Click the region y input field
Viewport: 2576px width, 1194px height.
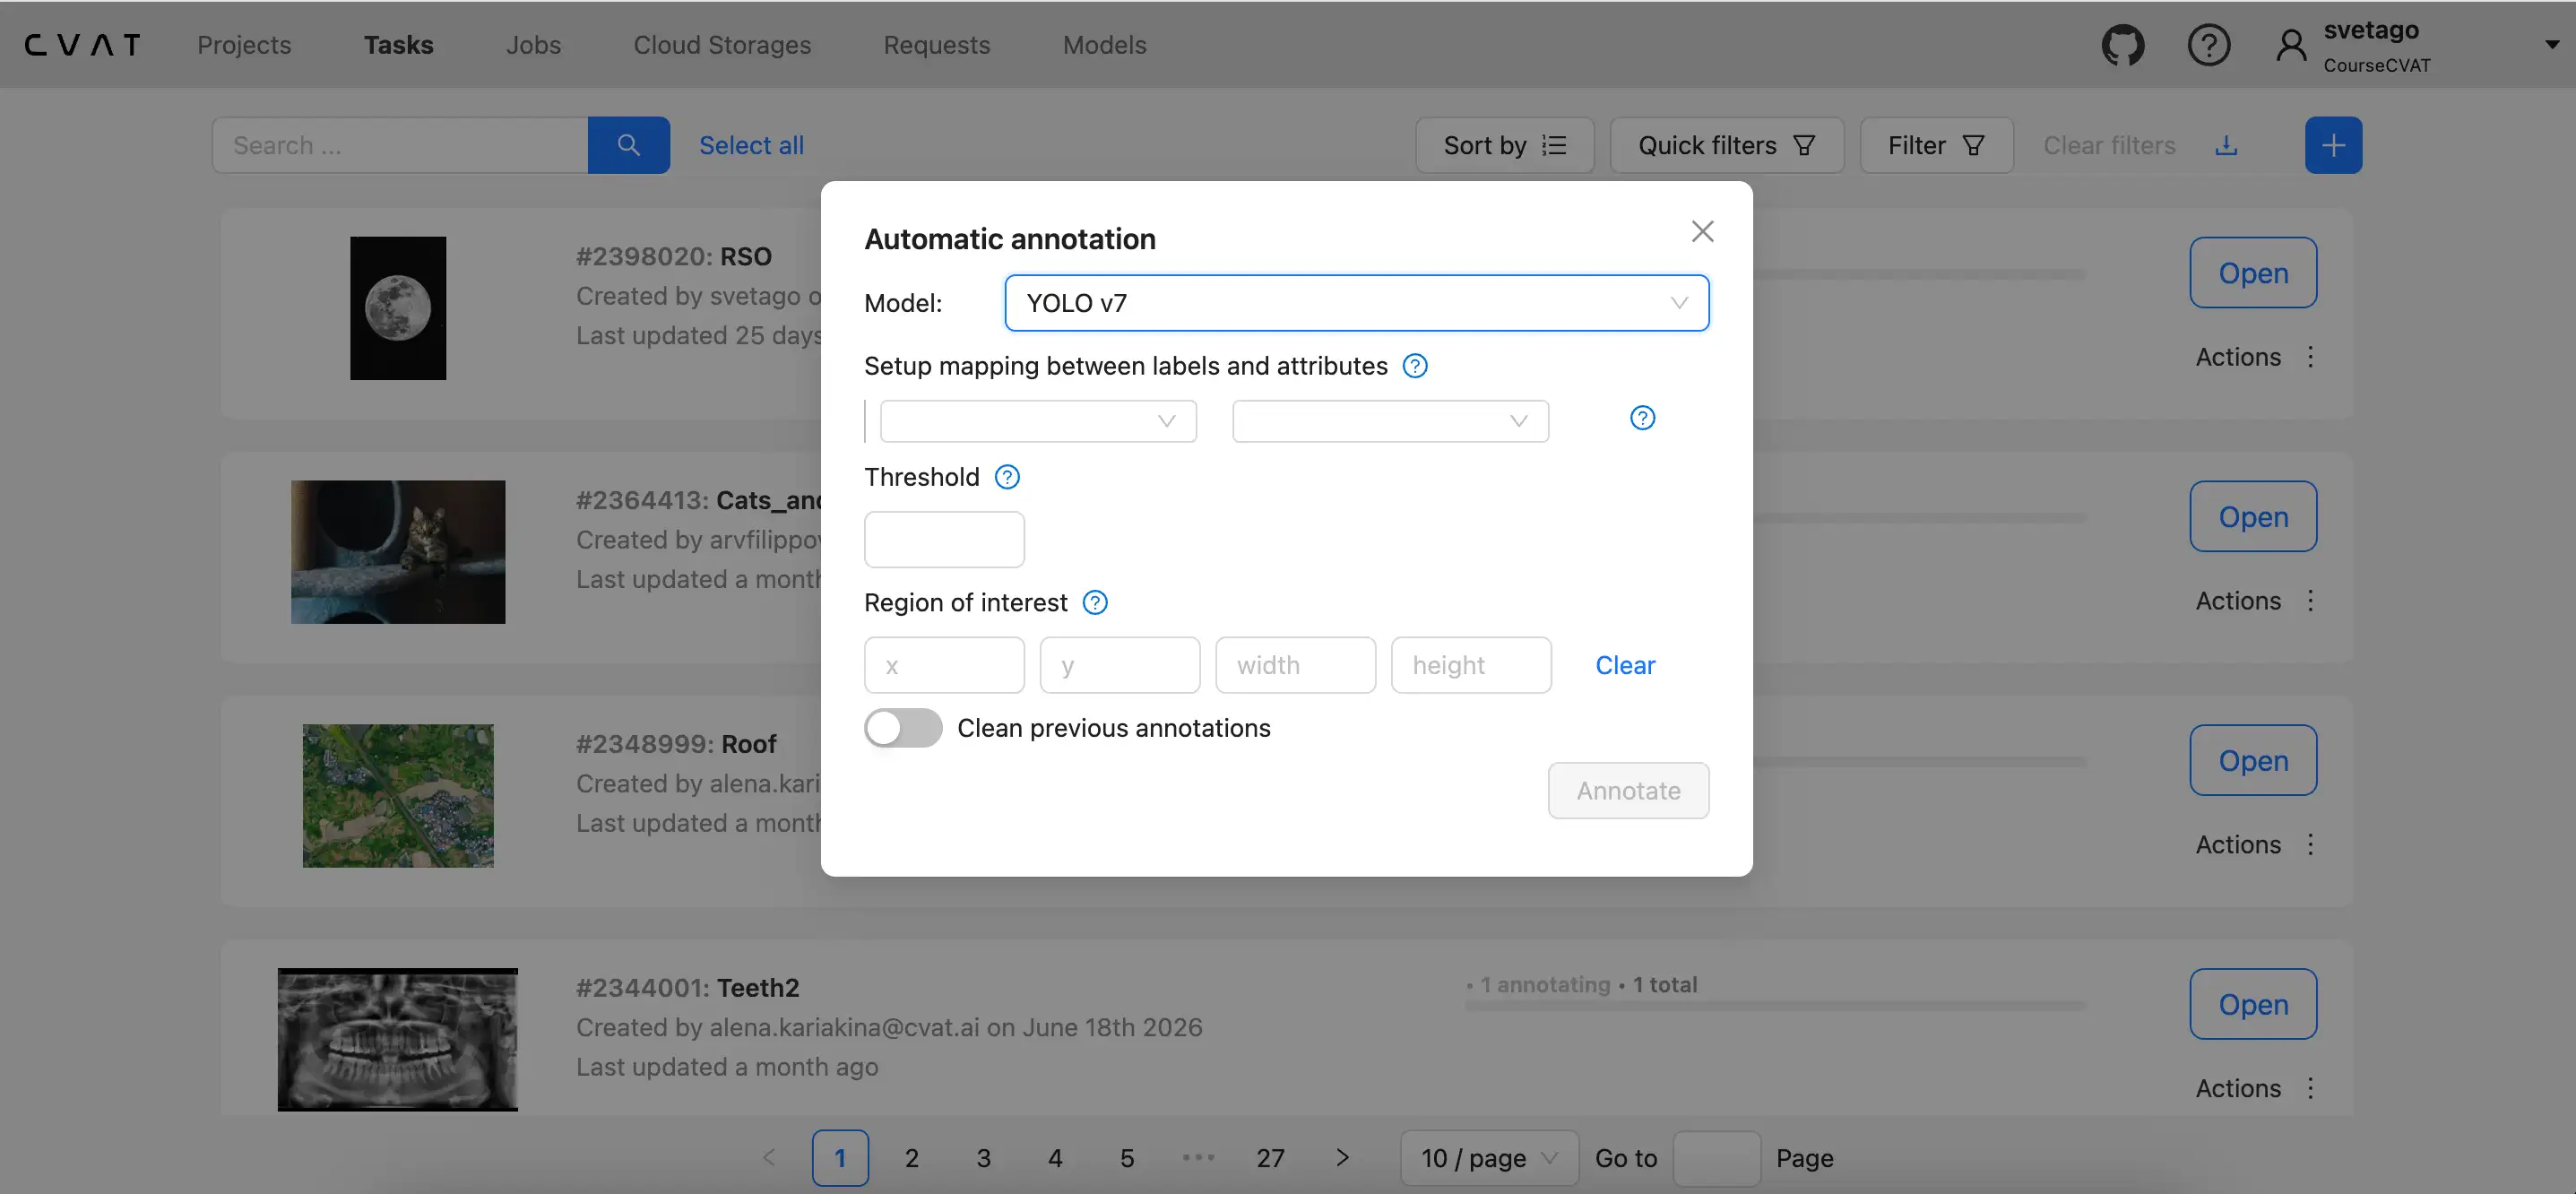pos(1120,665)
